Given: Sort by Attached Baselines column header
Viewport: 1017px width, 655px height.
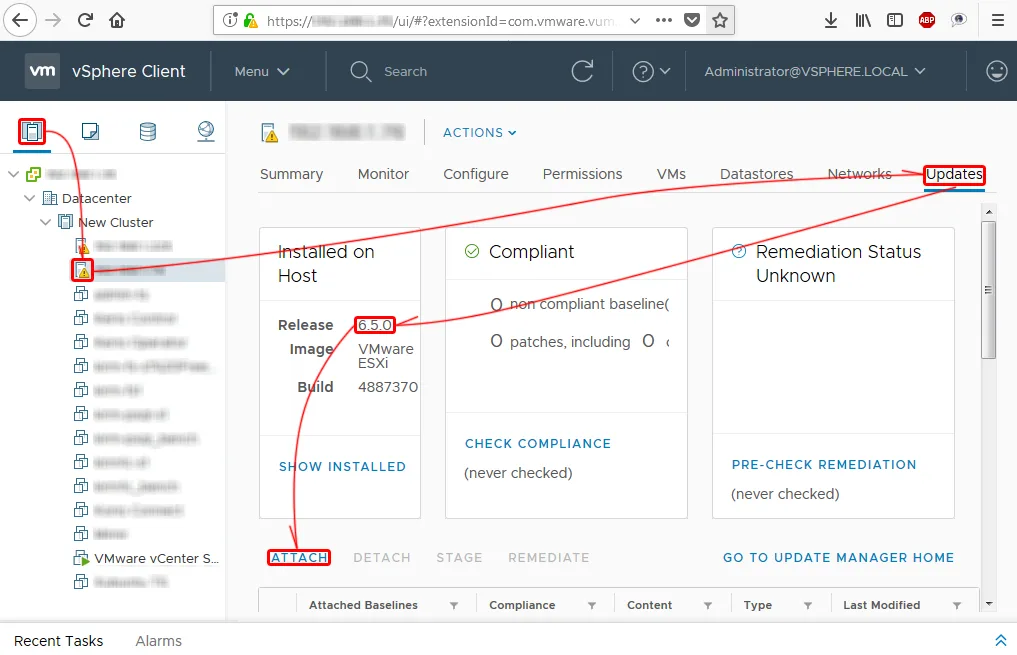Looking at the screenshot, I should [x=363, y=605].
